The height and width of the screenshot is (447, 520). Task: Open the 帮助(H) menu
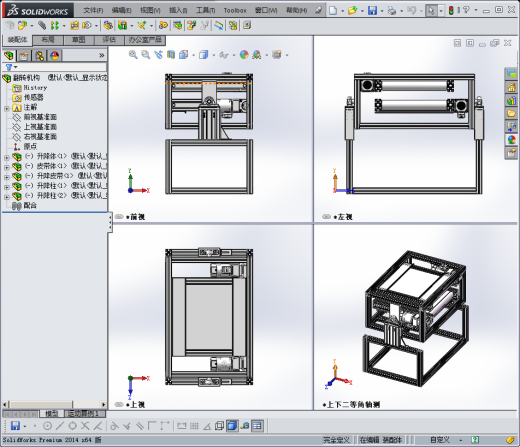point(296,10)
